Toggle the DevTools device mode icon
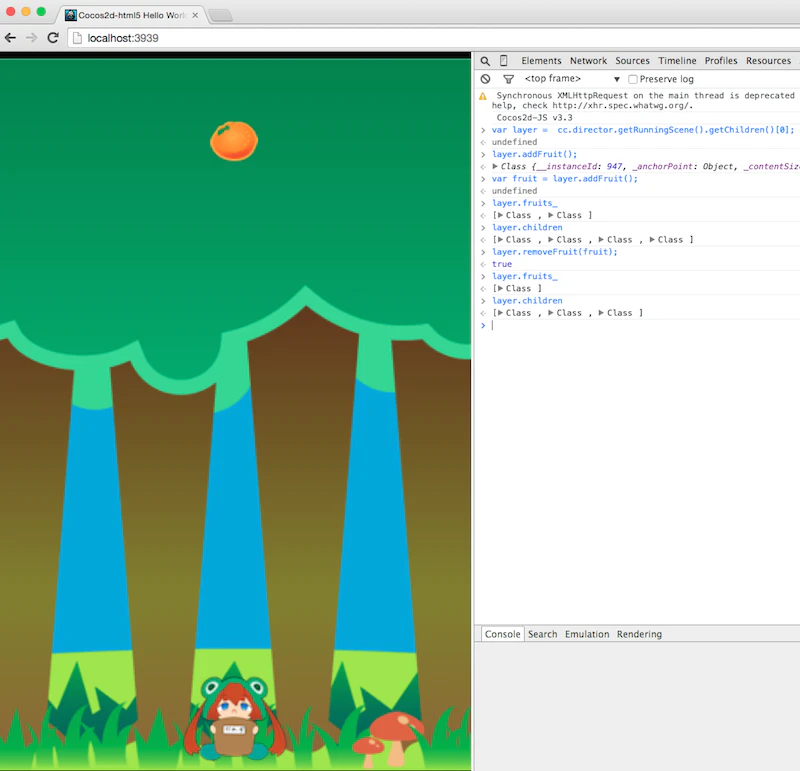 tap(504, 61)
